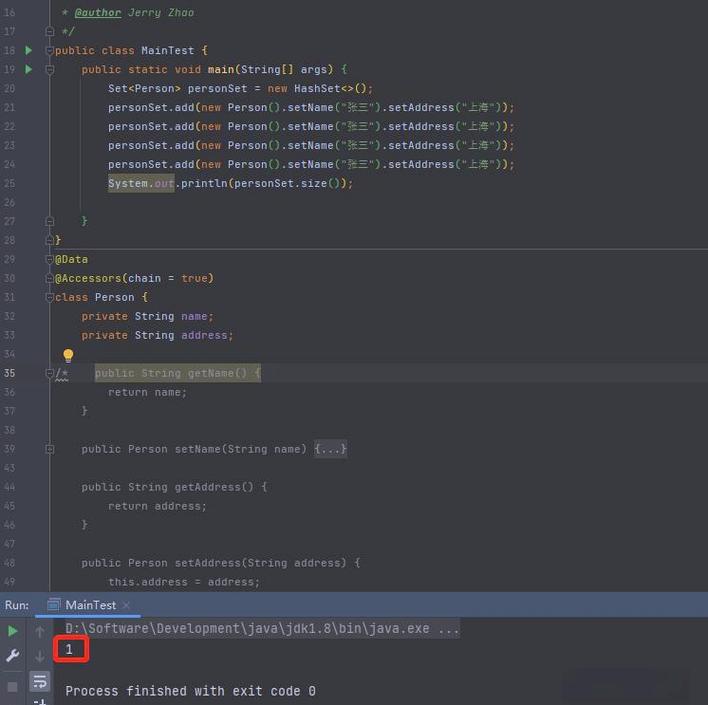The width and height of the screenshot is (708, 705).
Task: Click the @Accessors annotation text
Action: 88,278
